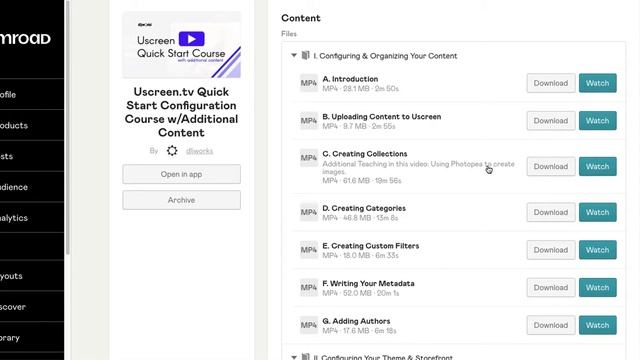Watch the Writing Your Metadata video
640x360 pixels.
[x=598, y=288]
